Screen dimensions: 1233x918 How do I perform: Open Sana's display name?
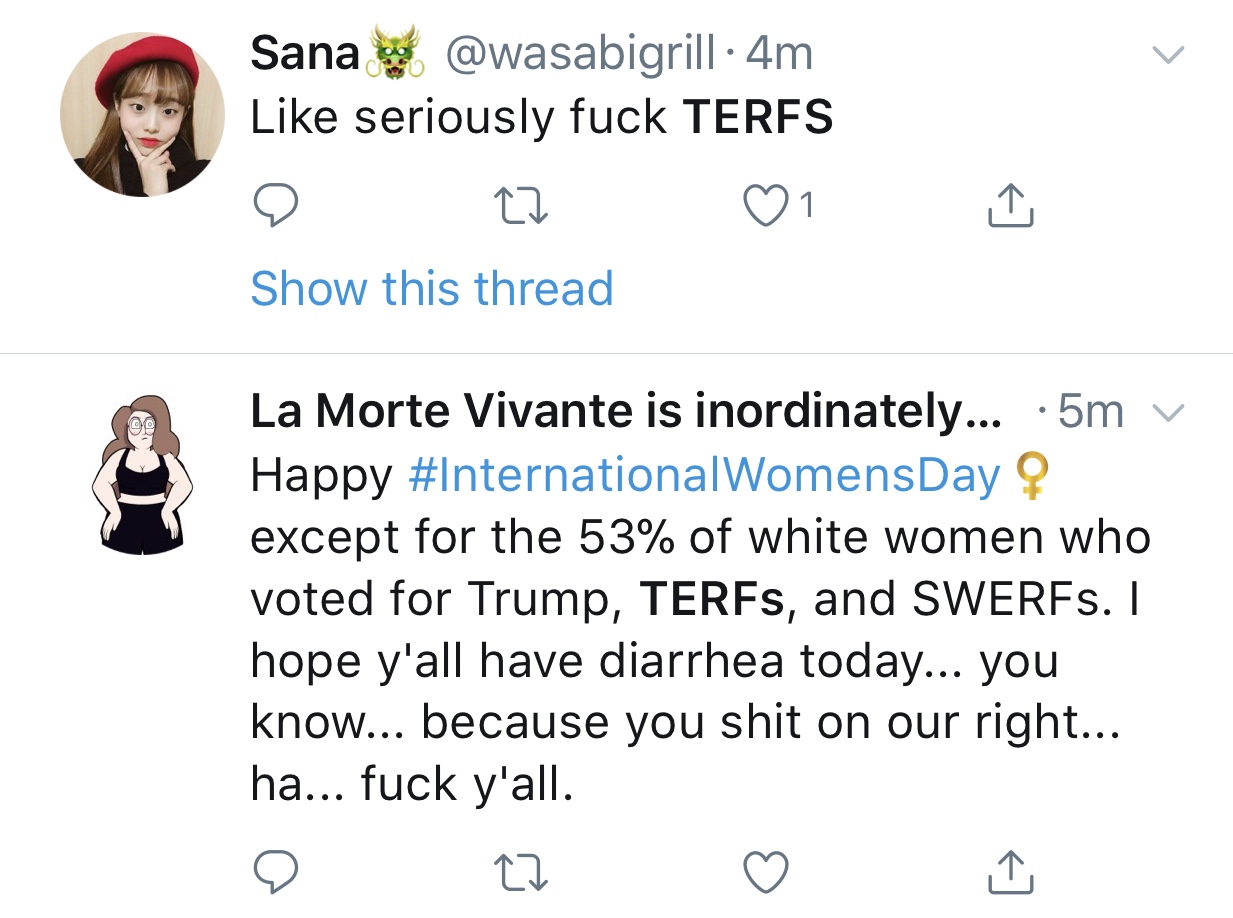pyautogui.click(x=305, y=54)
